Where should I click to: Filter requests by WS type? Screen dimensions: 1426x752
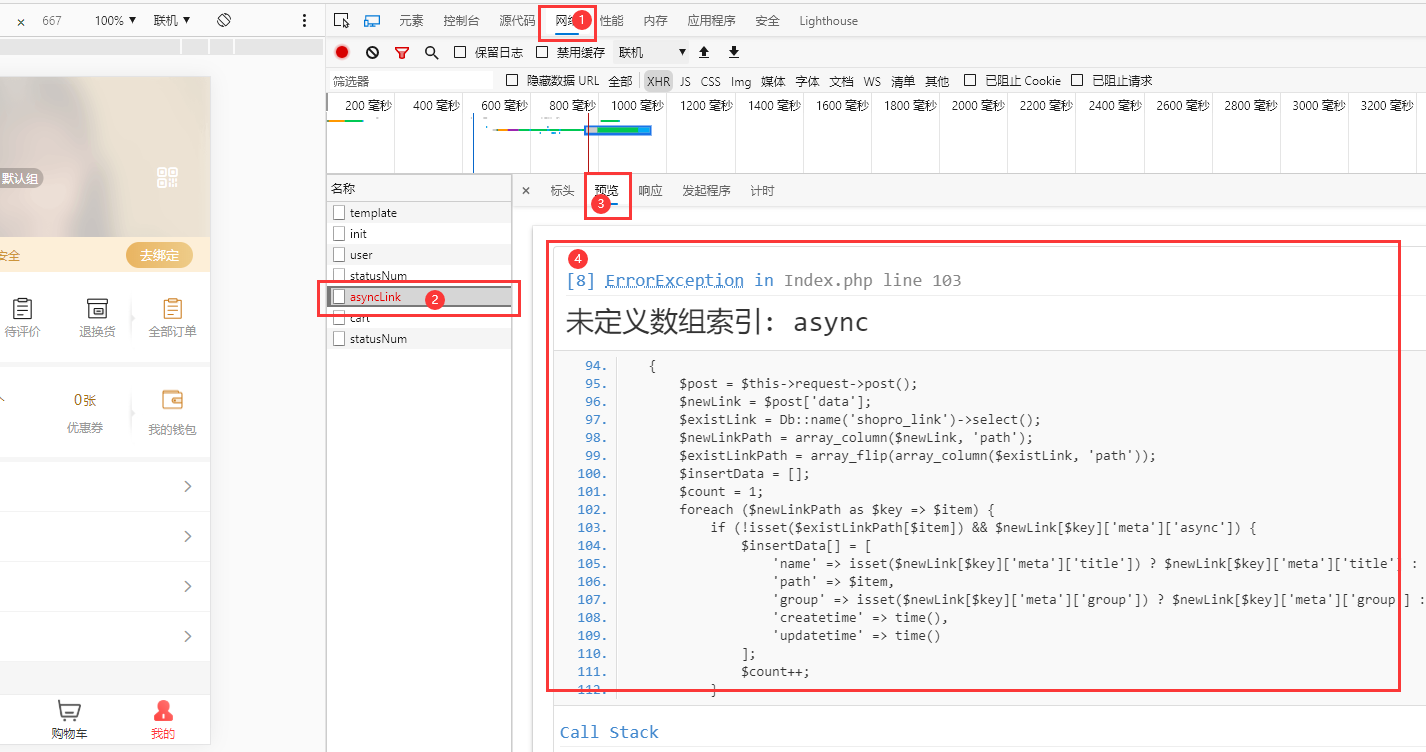pyautogui.click(x=872, y=81)
